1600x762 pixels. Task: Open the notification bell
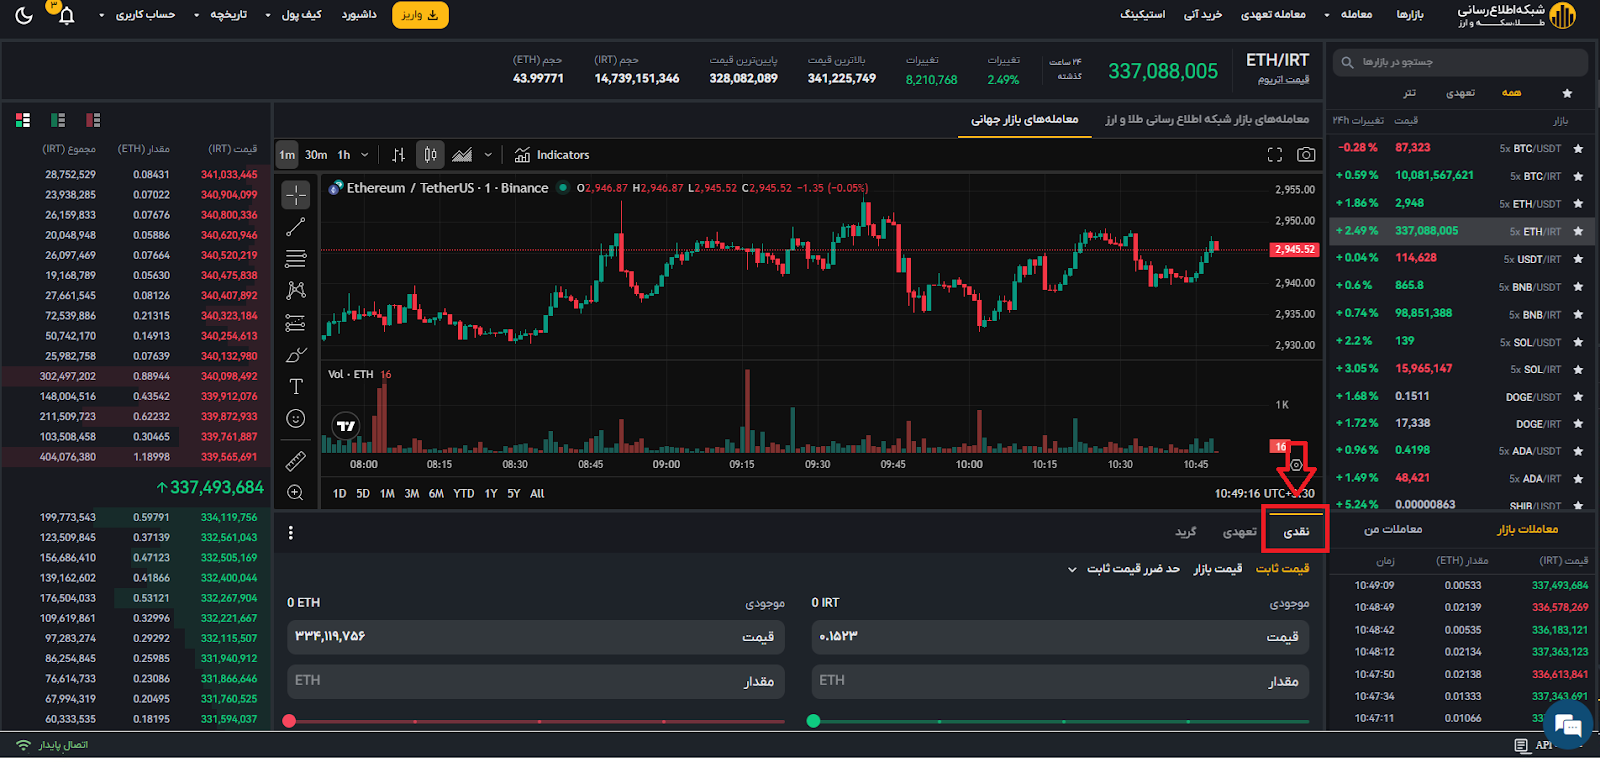(66, 16)
